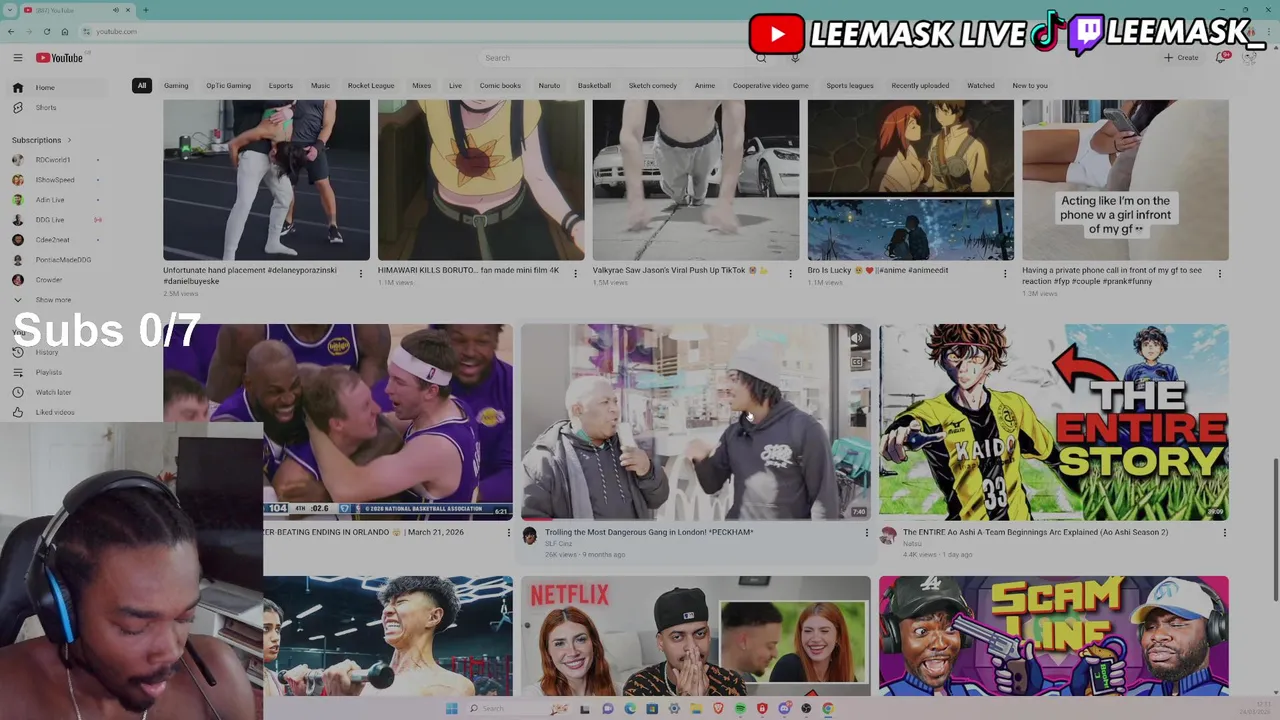Open THE ENTIRE STORY Ao Ashi thumbnail

1054,421
